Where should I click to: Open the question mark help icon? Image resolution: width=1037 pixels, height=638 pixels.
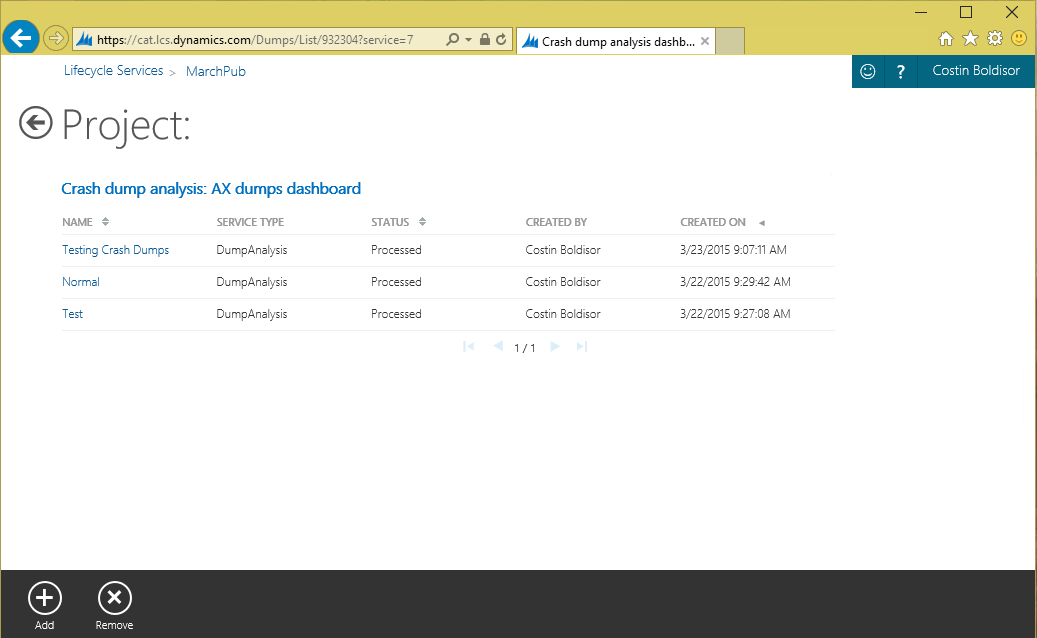(901, 71)
